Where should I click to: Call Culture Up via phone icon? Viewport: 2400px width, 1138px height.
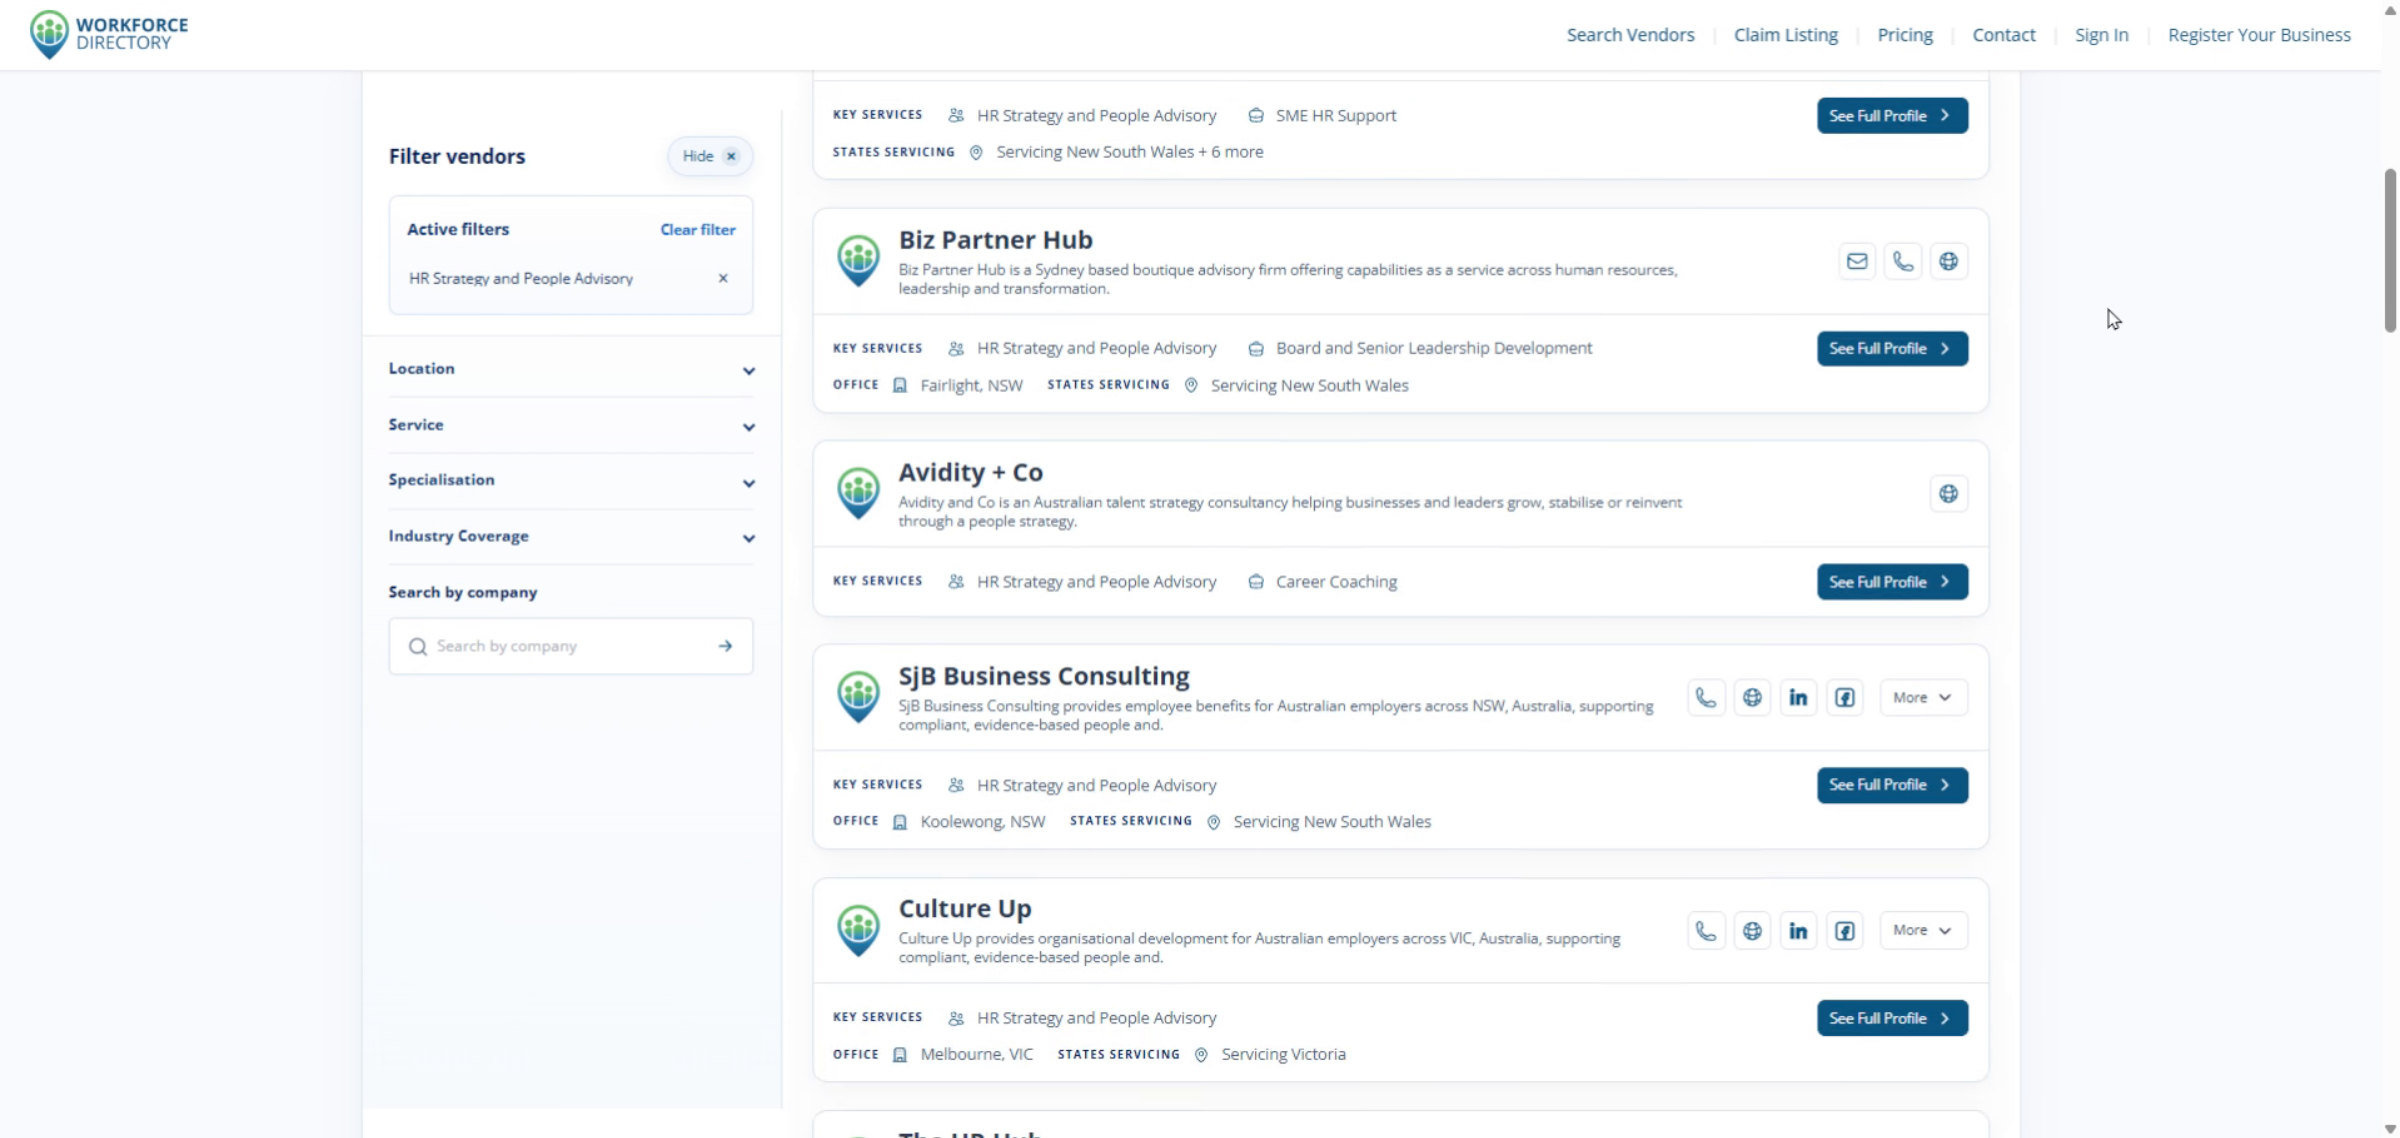(x=1706, y=931)
